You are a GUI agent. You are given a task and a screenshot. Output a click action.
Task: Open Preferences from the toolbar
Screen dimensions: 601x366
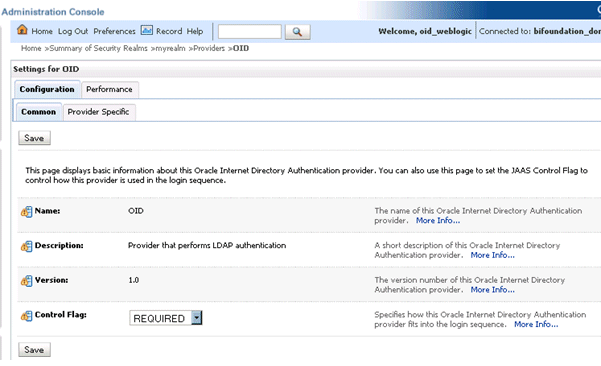click(114, 31)
